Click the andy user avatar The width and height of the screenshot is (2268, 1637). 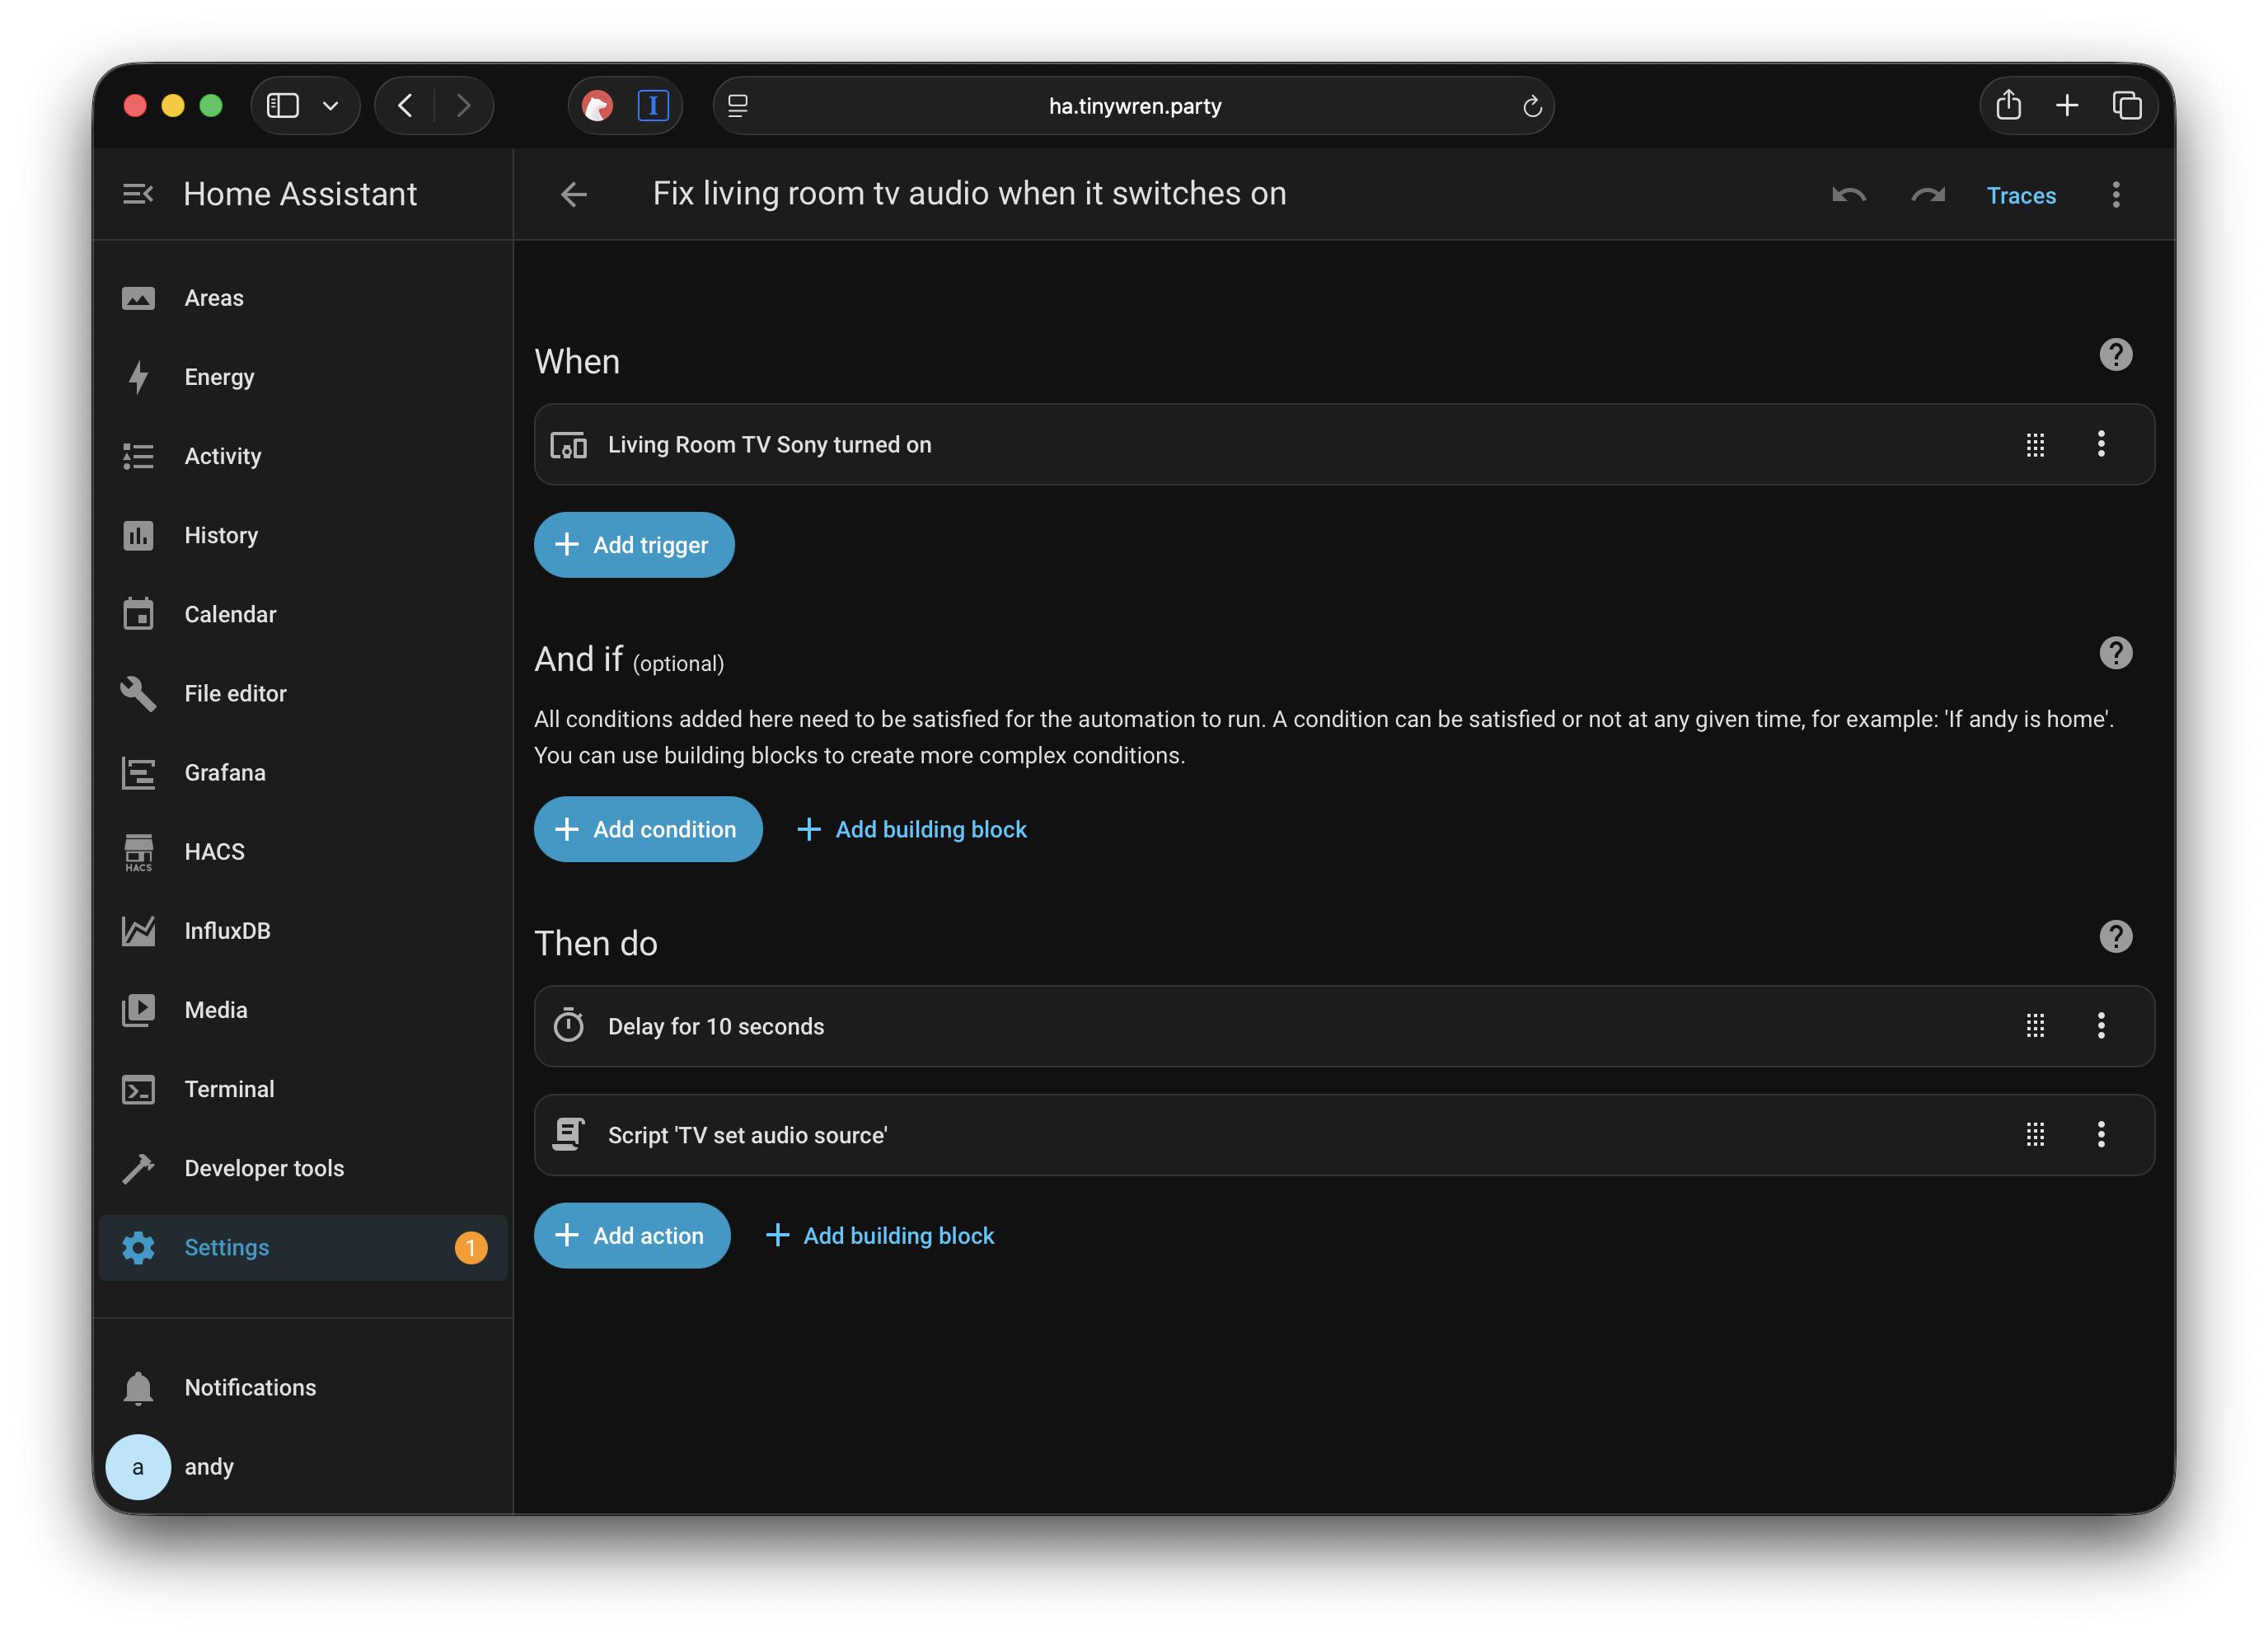[139, 1466]
